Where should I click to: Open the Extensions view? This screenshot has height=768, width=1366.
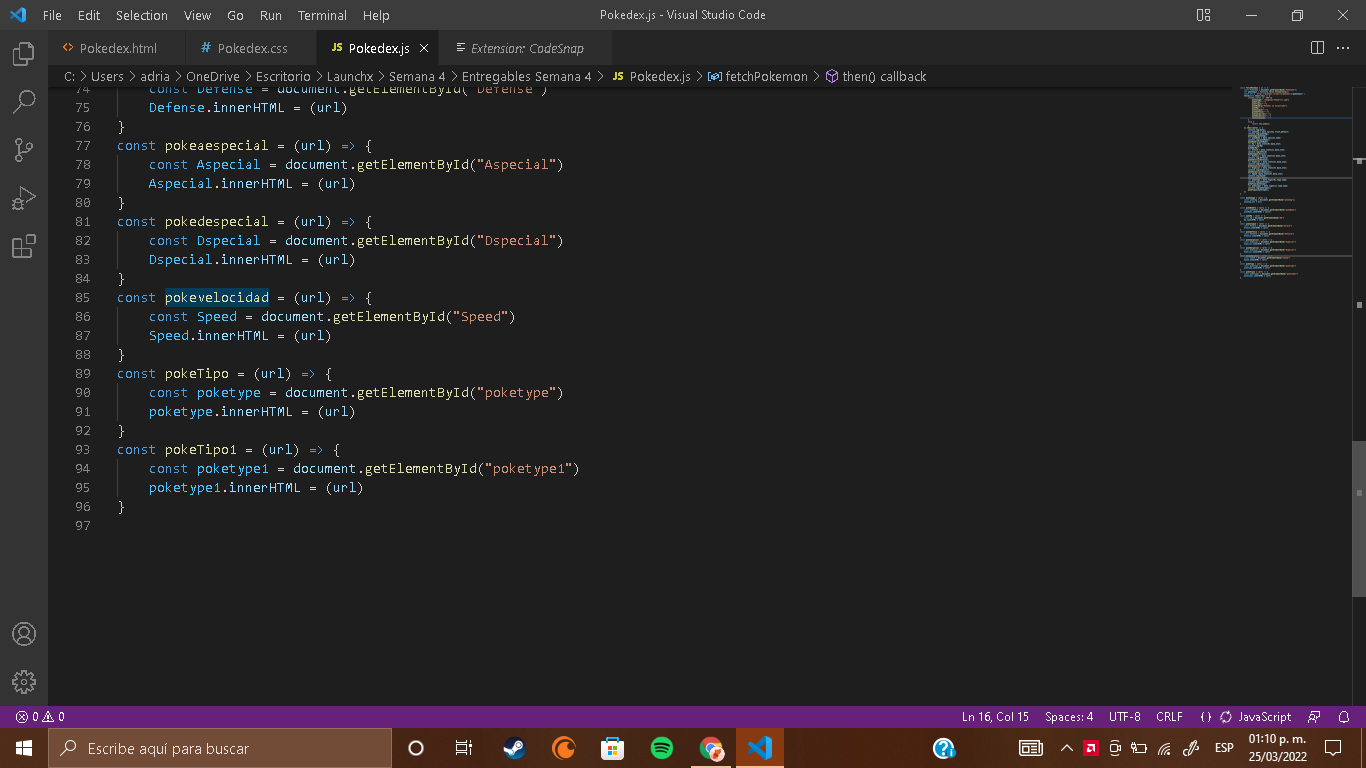coord(23,246)
